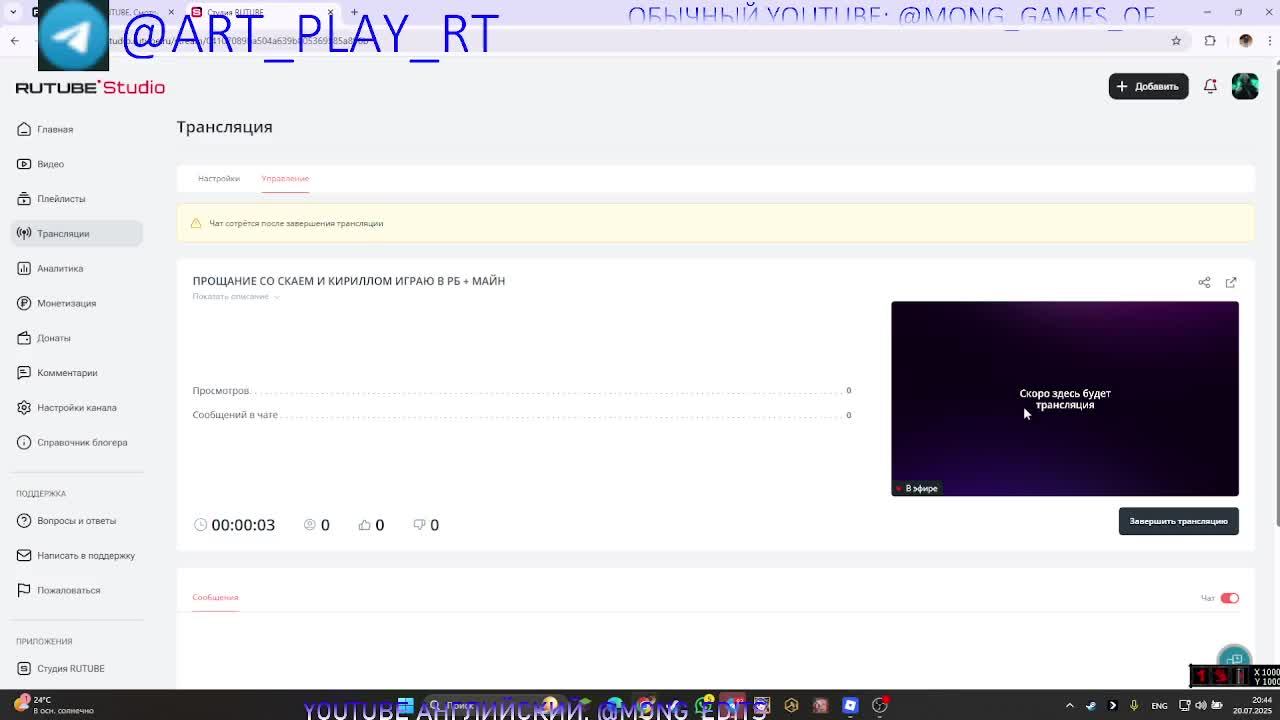Open new browser tab with plus

click(x=354, y=12)
